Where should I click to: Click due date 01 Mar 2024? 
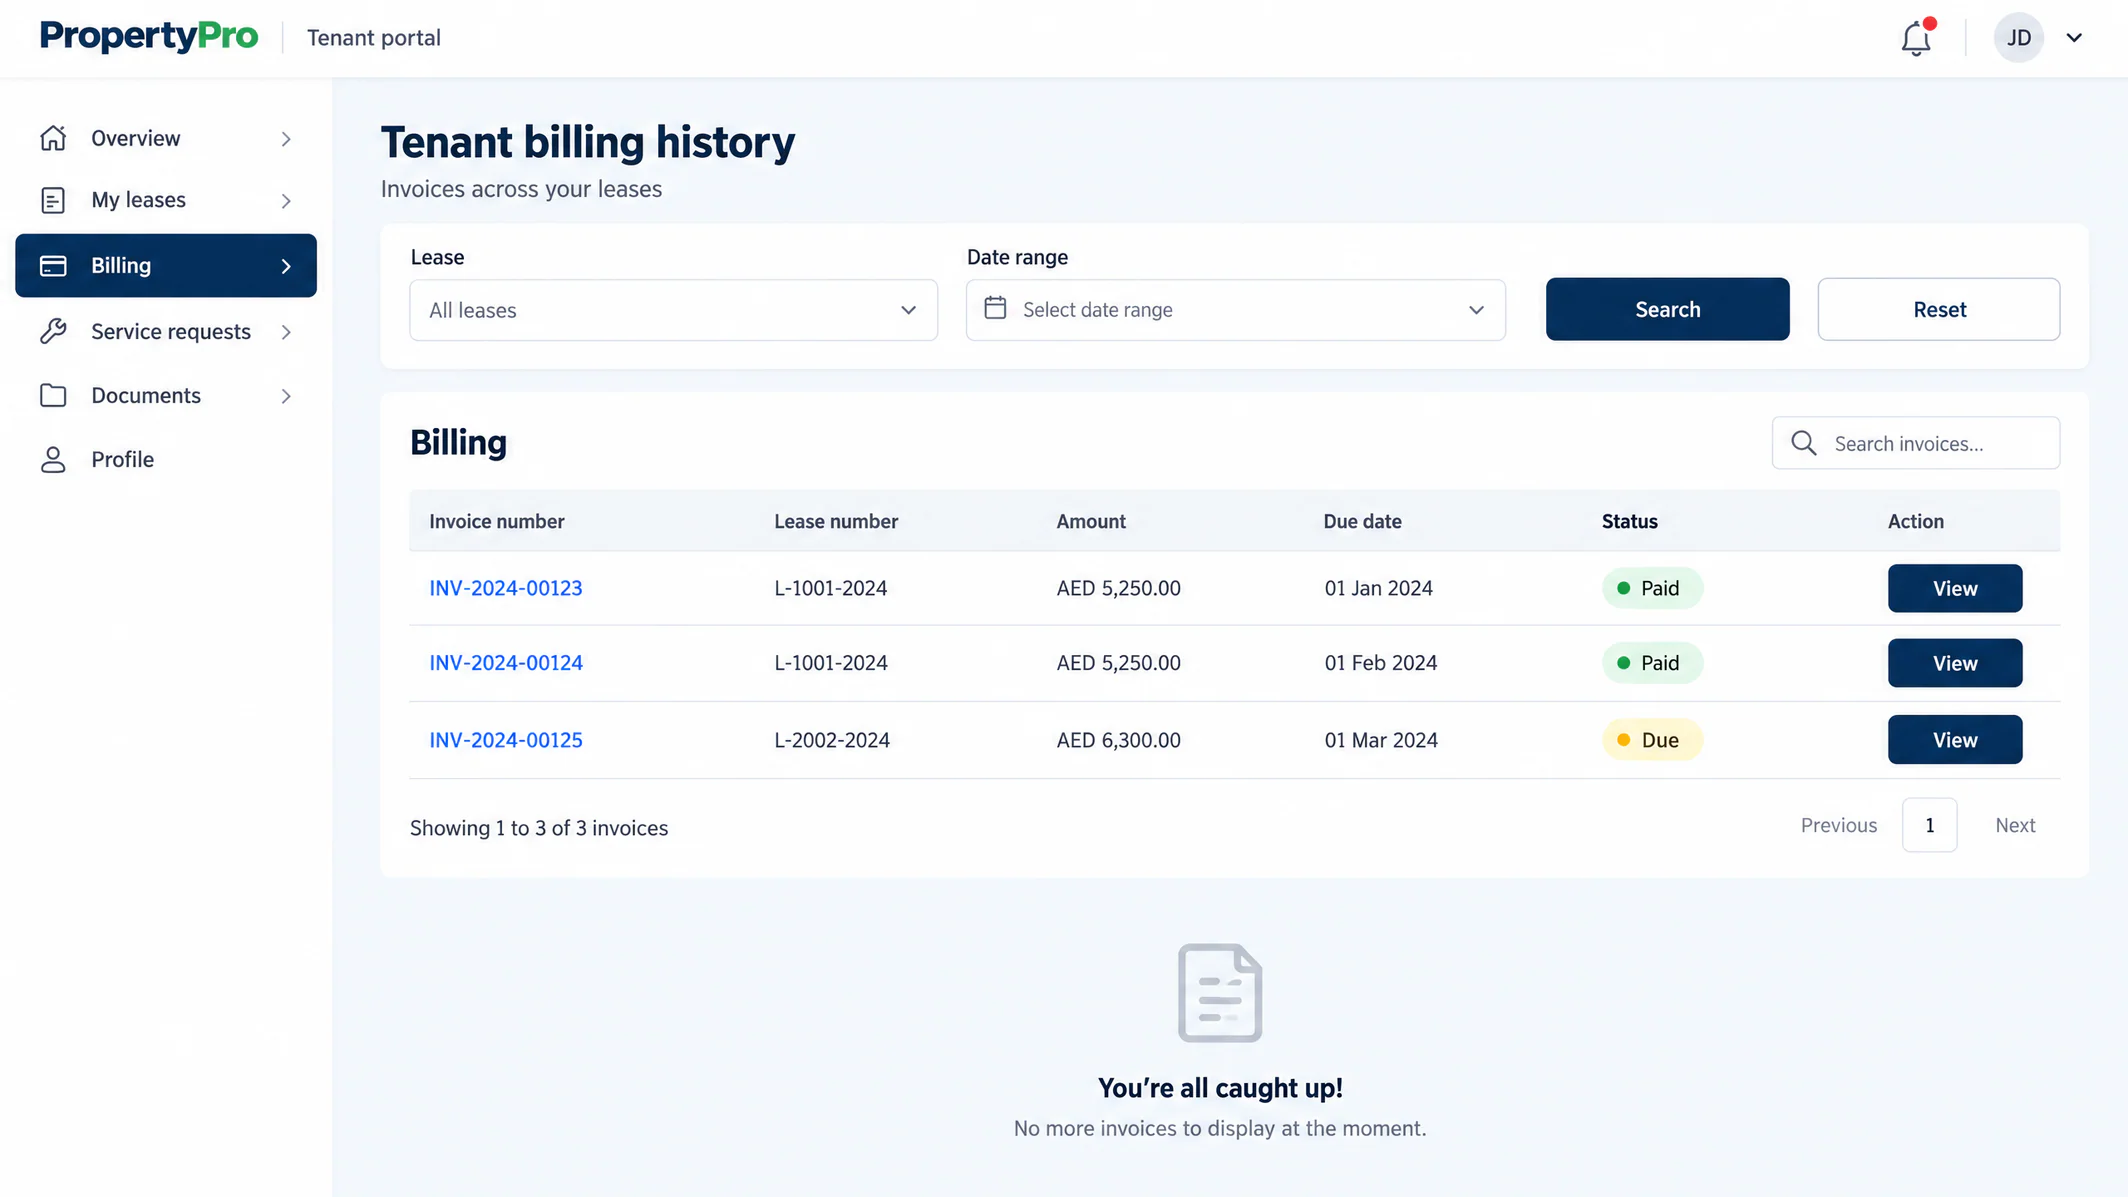pyautogui.click(x=1381, y=740)
